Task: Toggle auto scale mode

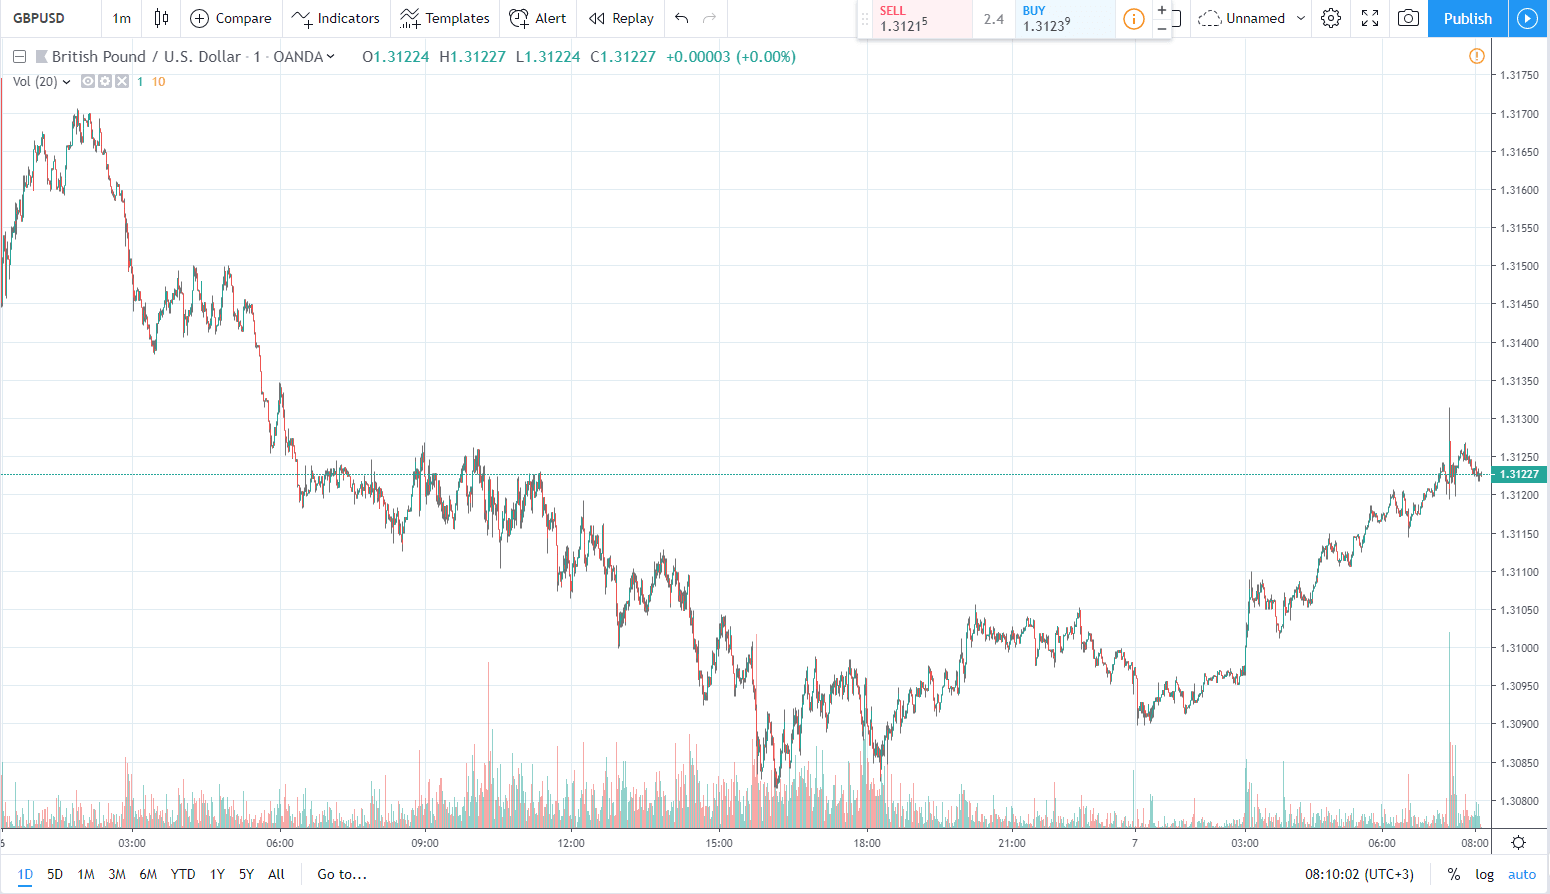Action: click(x=1522, y=874)
